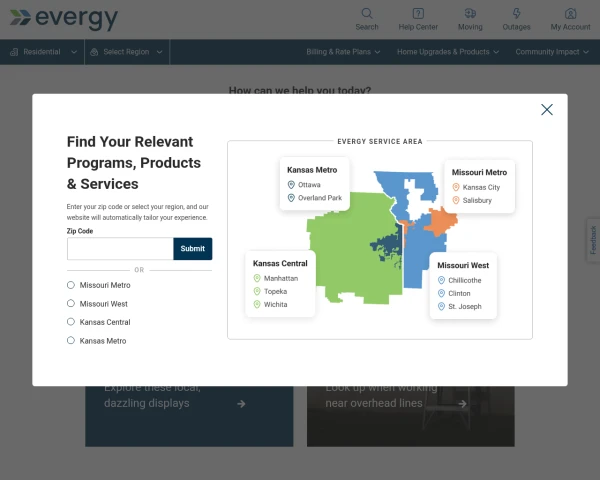Click the Topeka location pin
Screen dimensions: 600x480
257,291
